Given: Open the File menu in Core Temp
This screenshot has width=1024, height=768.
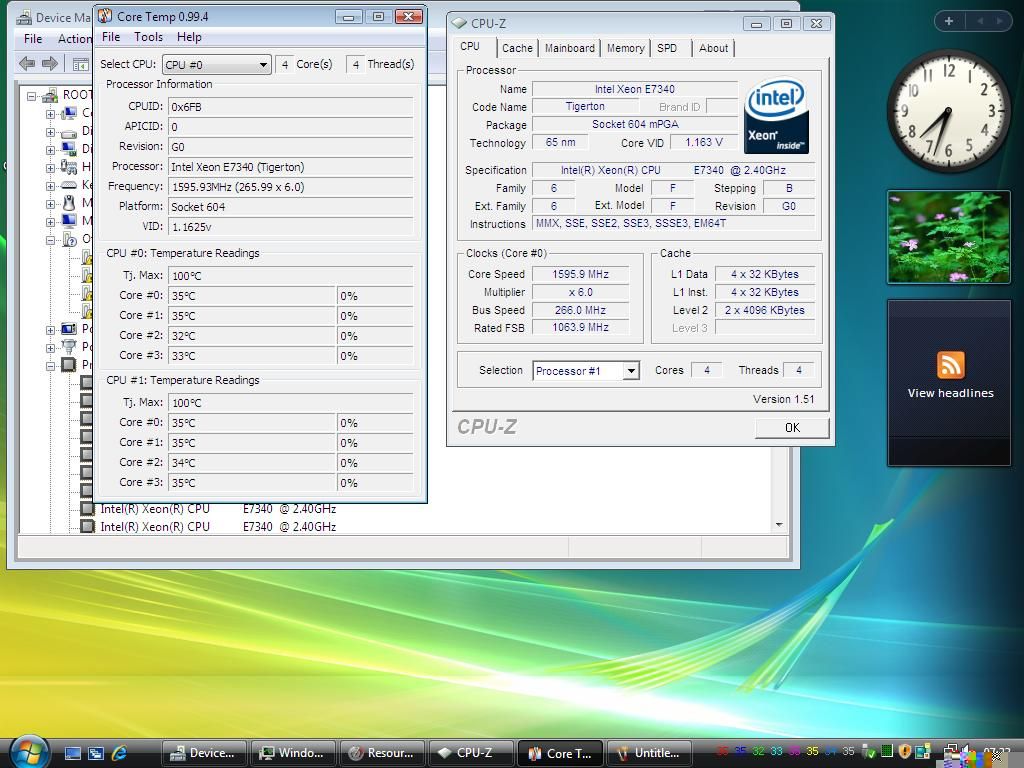Looking at the screenshot, I should tap(111, 37).
